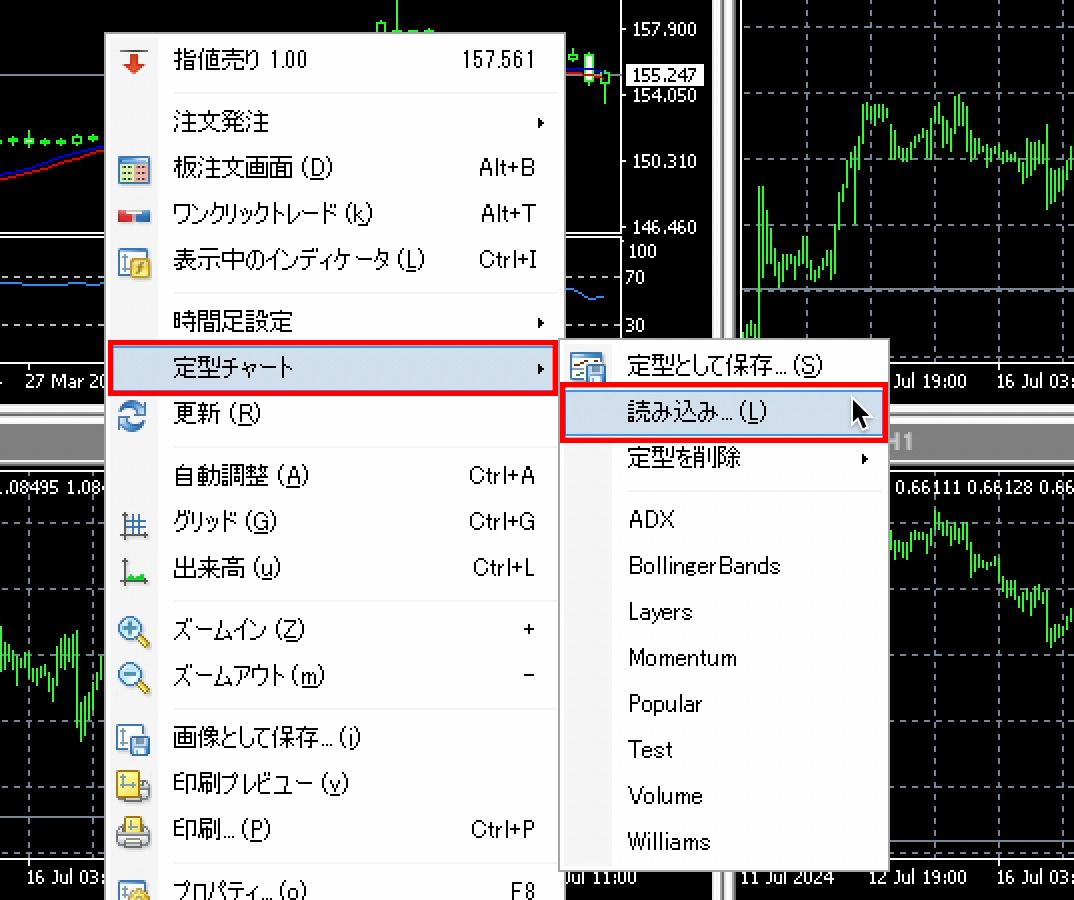1074x900 pixels.
Task: Click the 155.247 price label on axis
Action: (x=663, y=75)
